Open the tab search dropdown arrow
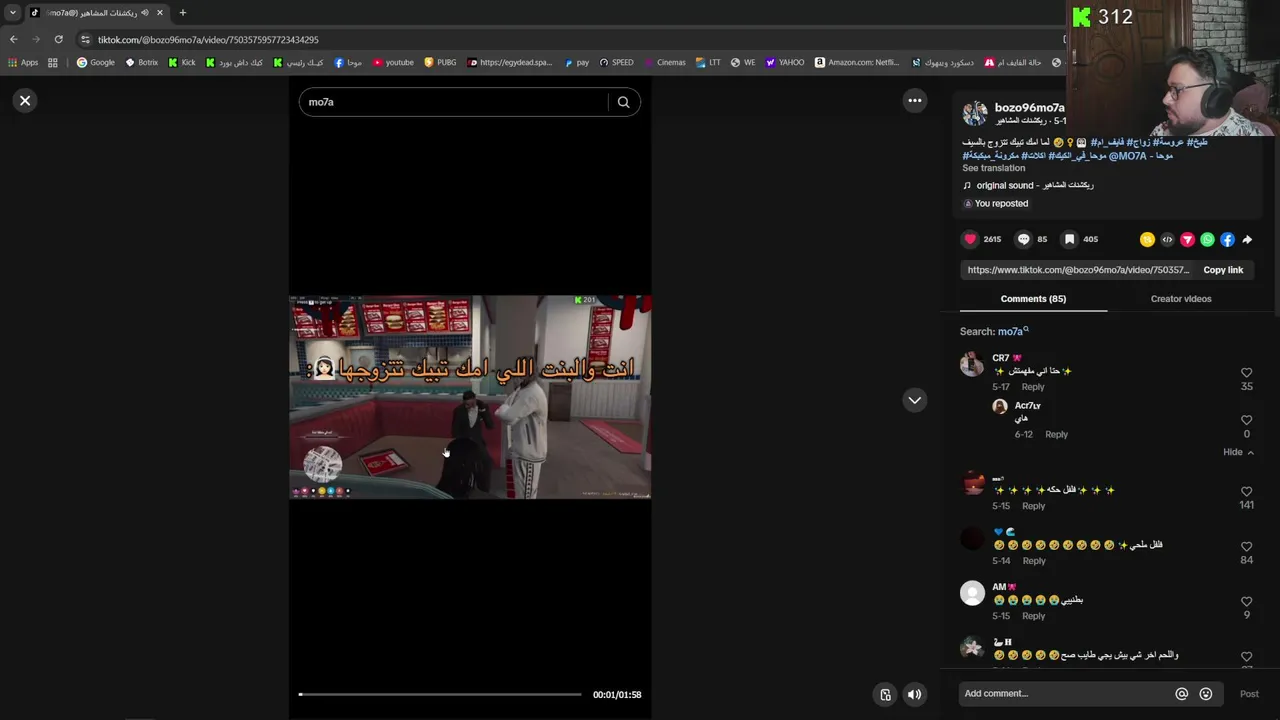 tap(13, 13)
